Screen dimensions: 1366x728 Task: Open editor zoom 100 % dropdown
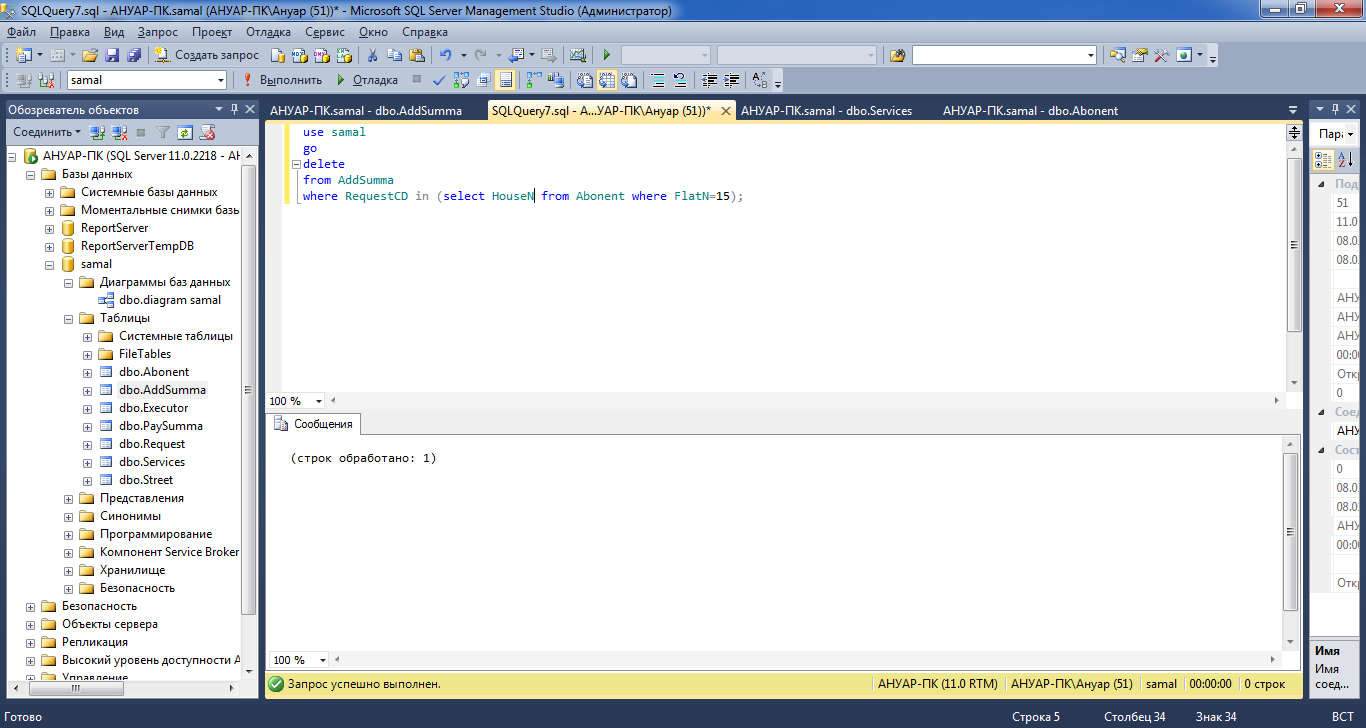(320, 401)
